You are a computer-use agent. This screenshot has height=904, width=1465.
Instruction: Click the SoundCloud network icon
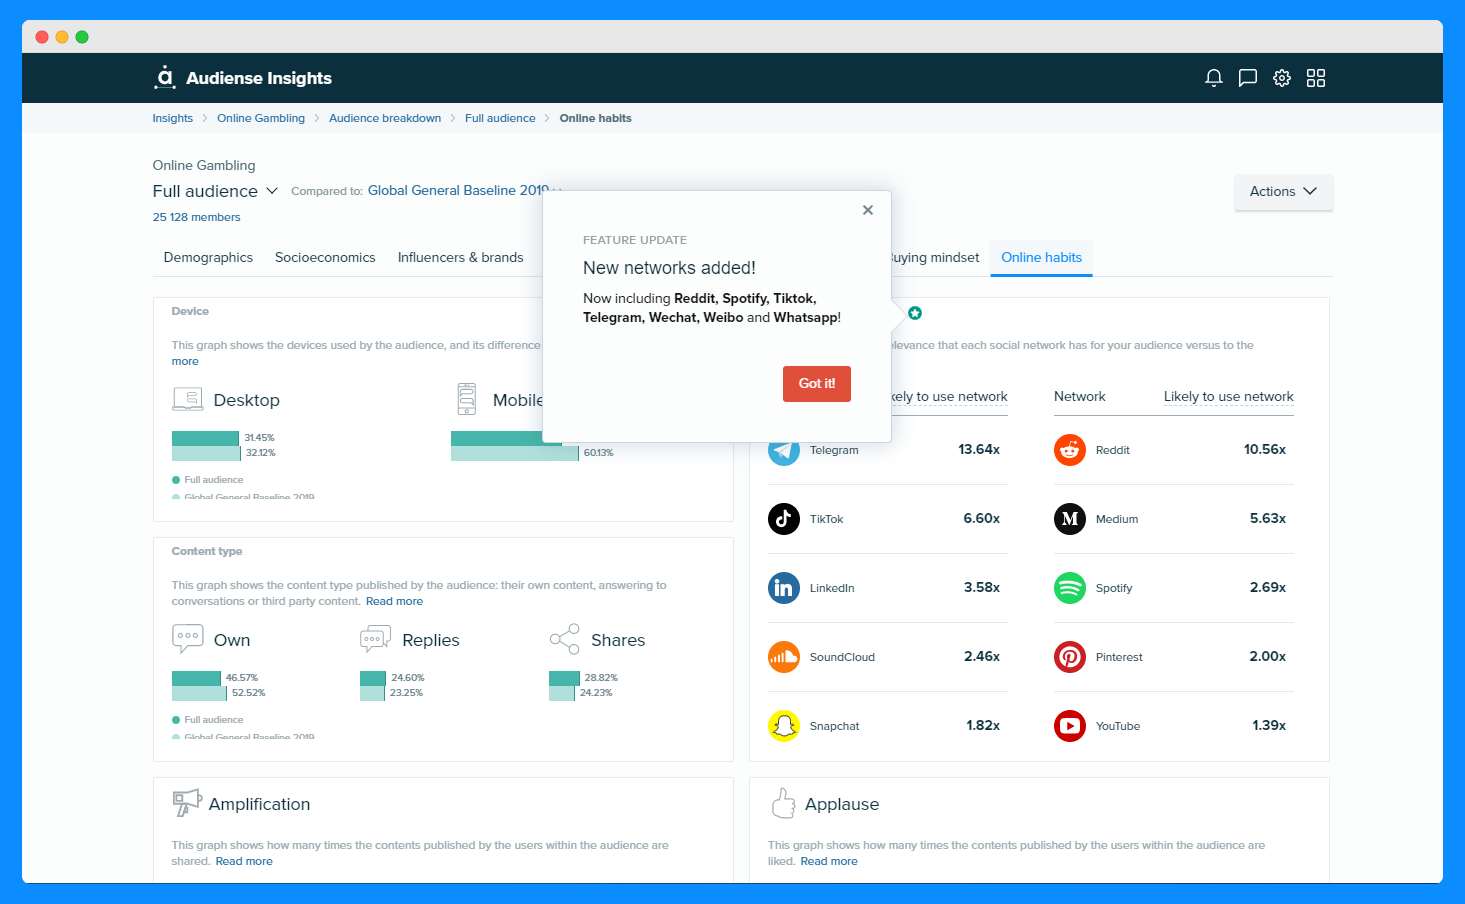coord(784,657)
